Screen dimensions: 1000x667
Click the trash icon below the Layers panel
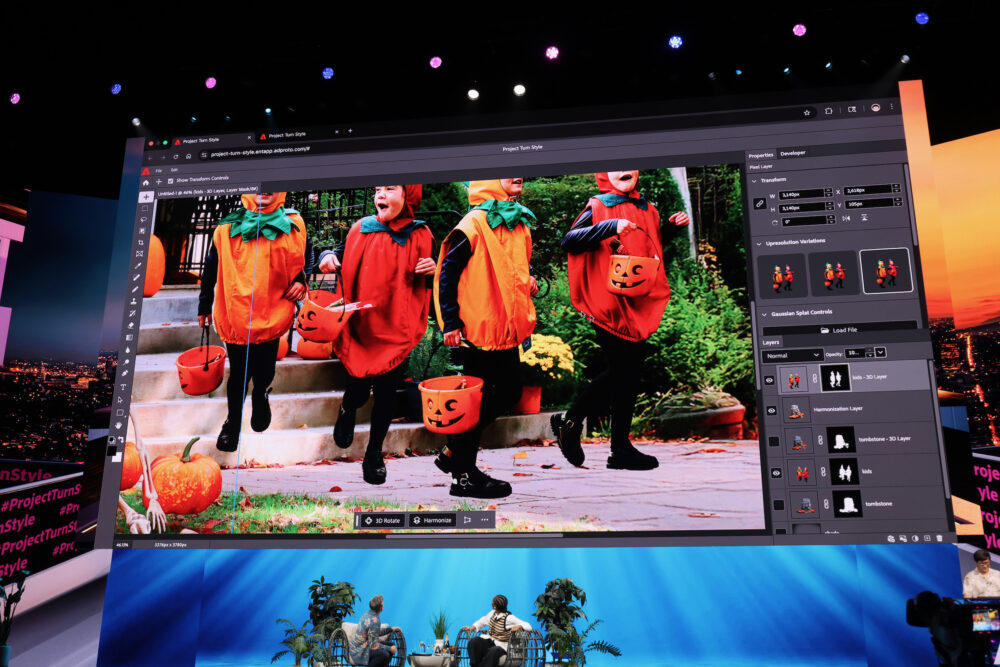click(x=939, y=538)
